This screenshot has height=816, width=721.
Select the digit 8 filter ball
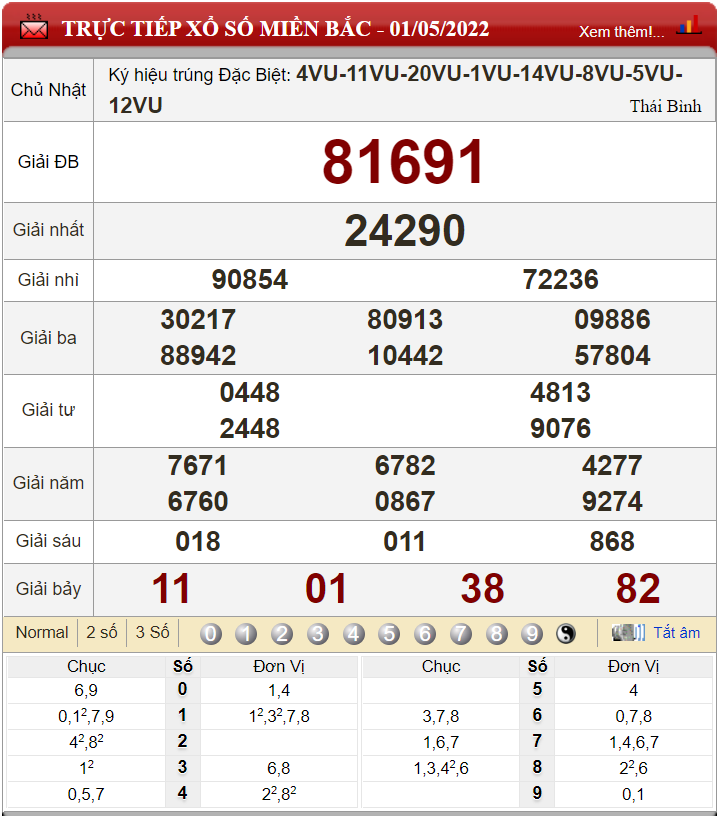497,633
